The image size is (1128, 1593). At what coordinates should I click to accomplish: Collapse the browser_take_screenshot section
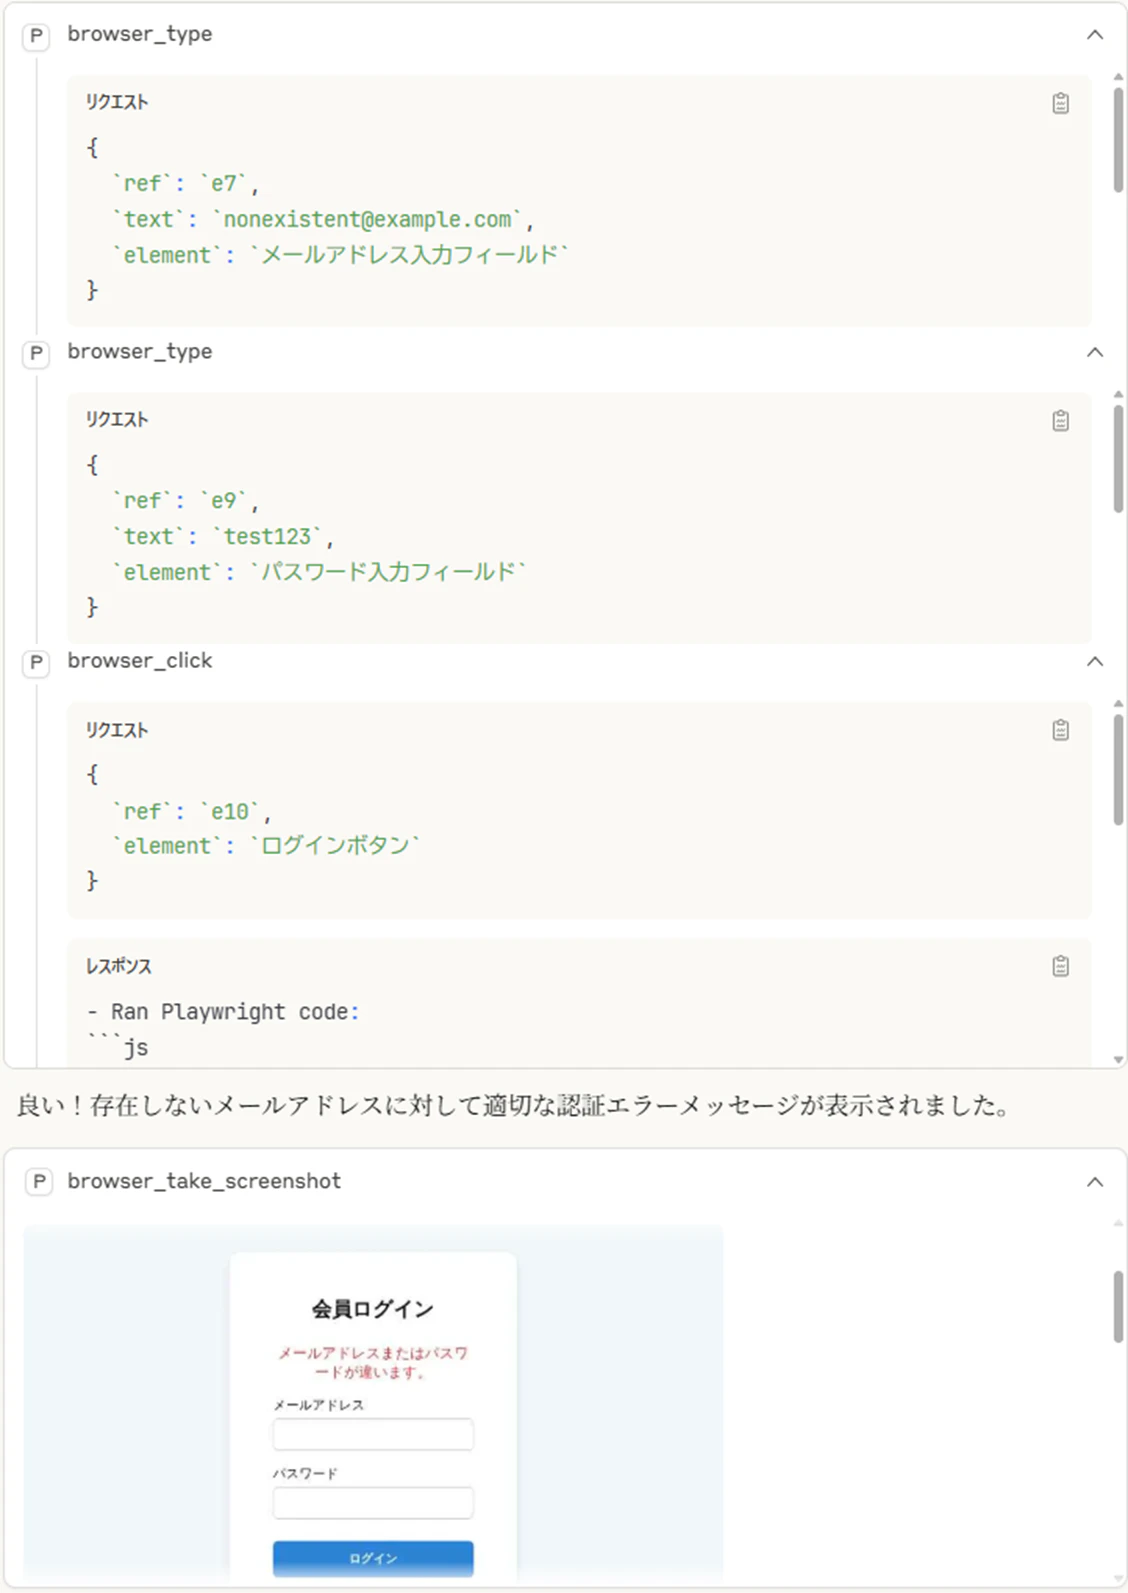point(1095,1182)
